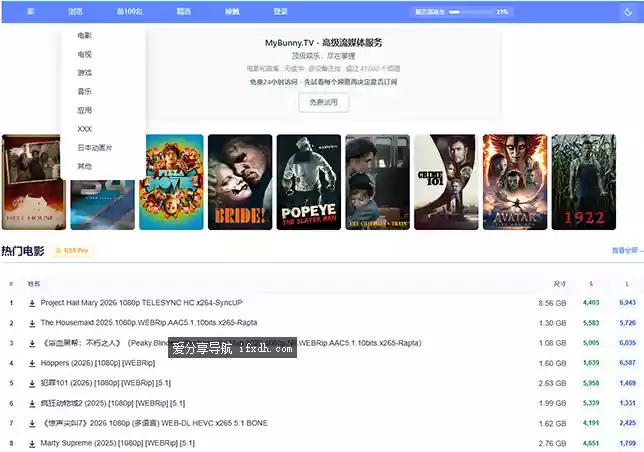Select 日本动画片 in the browse dropdown
The image size is (644, 452).
point(94,147)
